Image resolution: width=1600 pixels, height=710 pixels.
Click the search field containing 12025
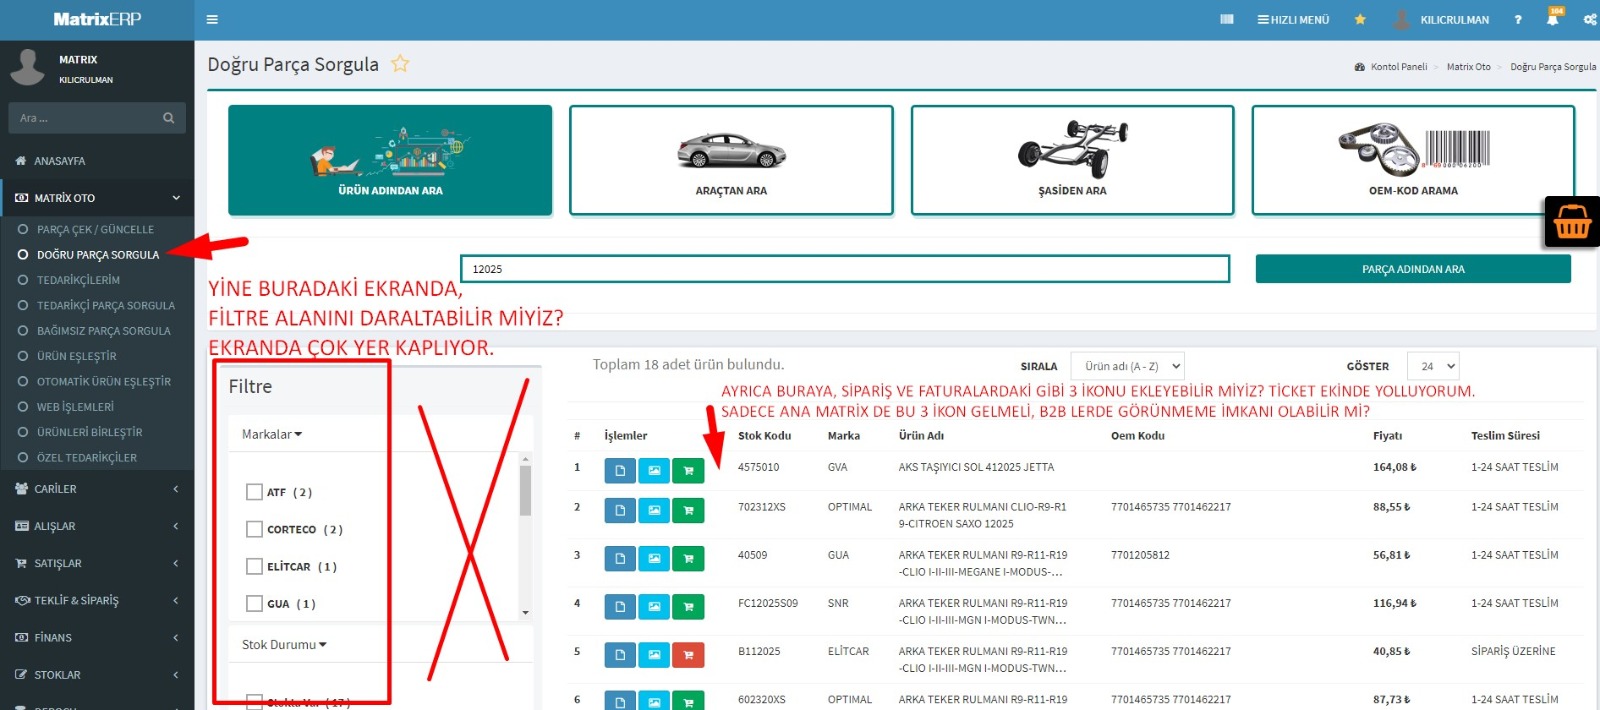844,269
